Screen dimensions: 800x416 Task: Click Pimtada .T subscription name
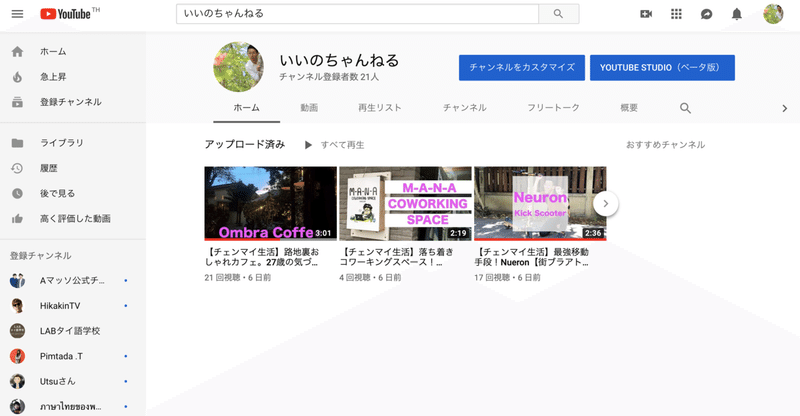tap(61, 356)
